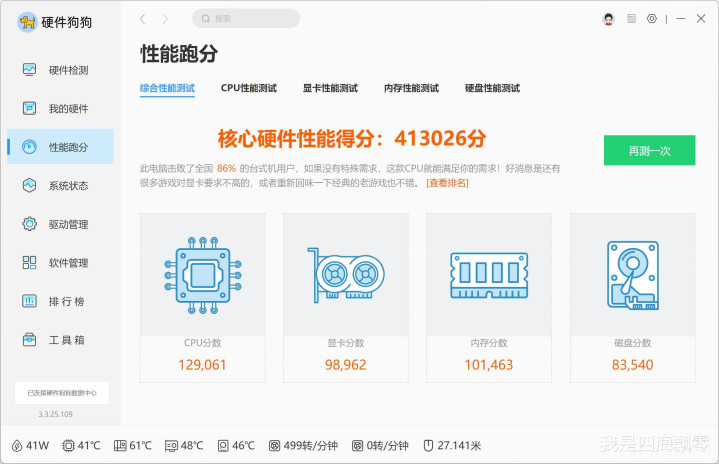Go to 驱动管理
This screenshot has width=719, height=464.
click(60, 224)
